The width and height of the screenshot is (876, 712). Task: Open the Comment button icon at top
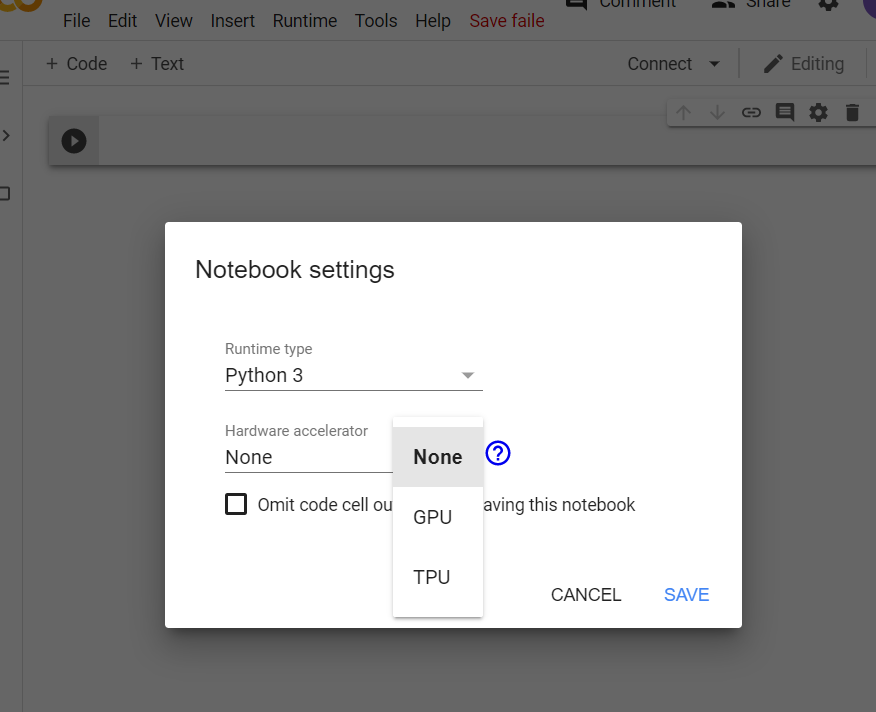[x=577, y=4]
